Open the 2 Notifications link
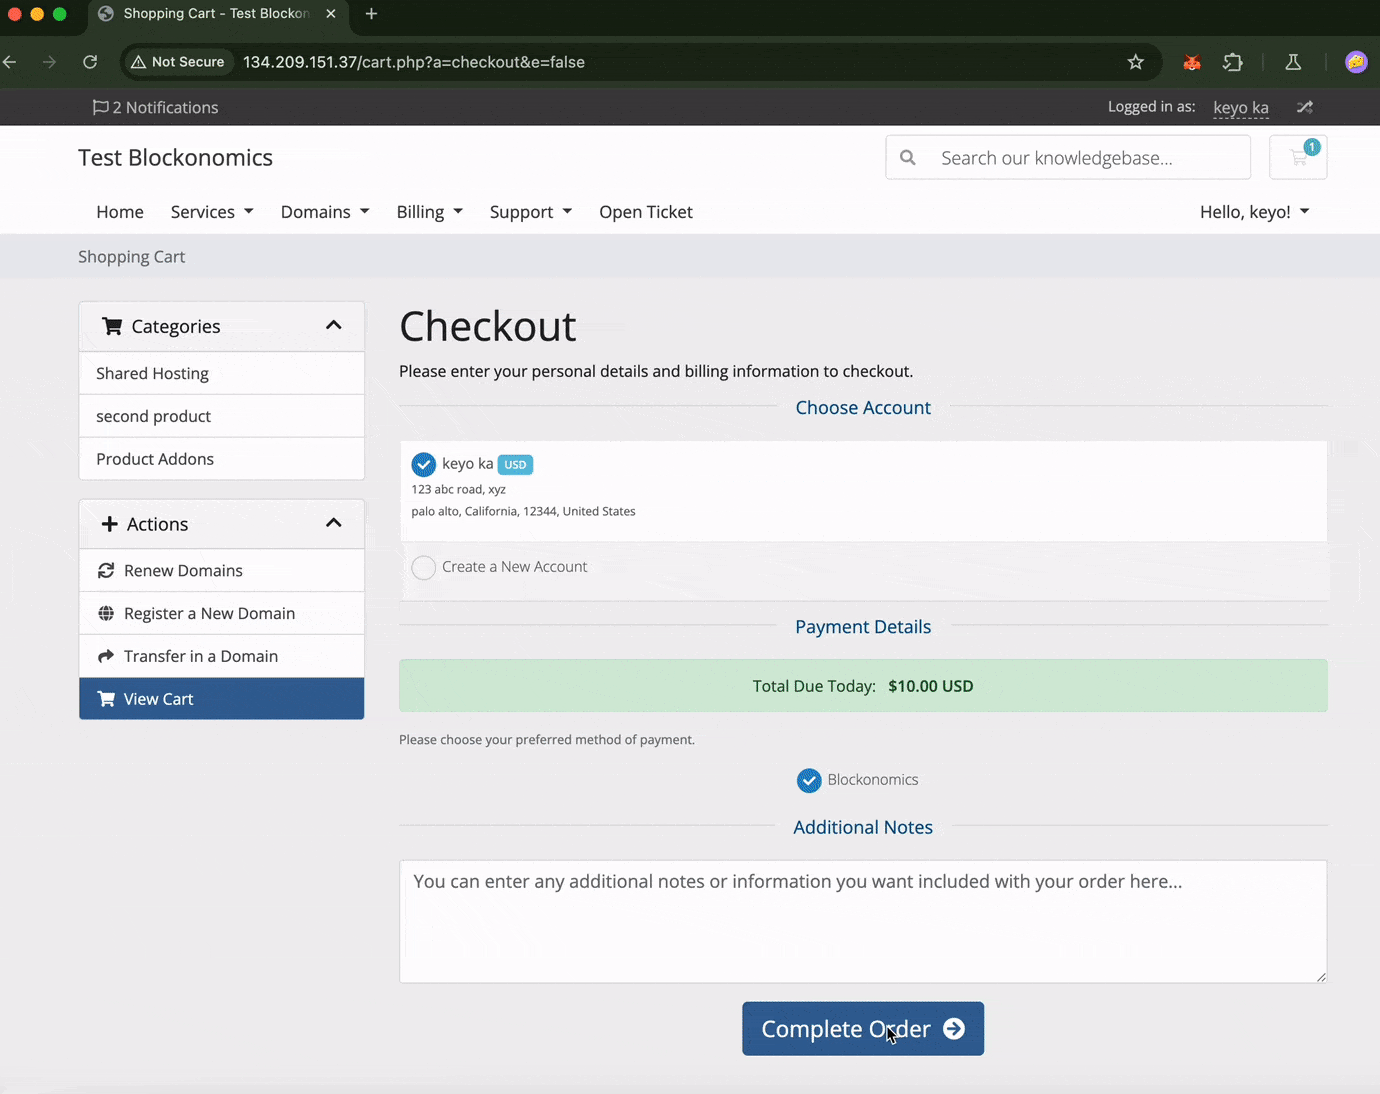 [155, 107]
